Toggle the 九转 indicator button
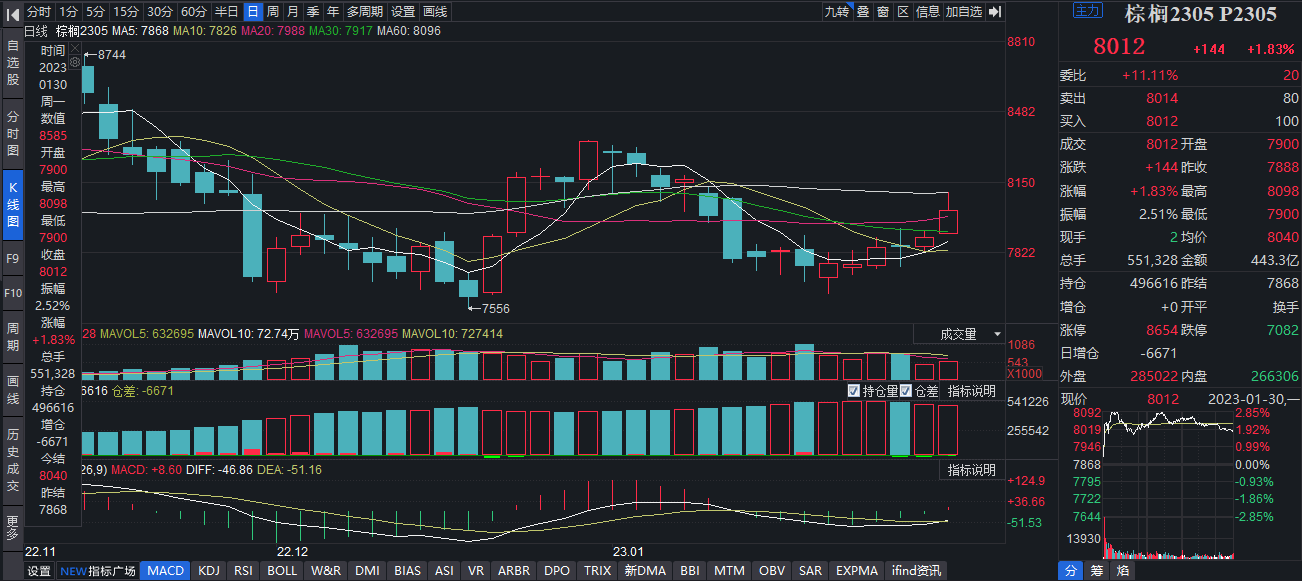Image resolution: width=1302 pixels, height=581 pixels. tap(836, 12)
